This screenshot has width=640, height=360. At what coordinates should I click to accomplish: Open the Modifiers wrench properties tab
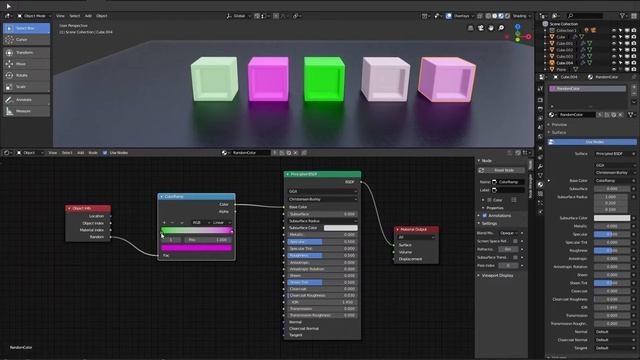click(540, 167)
